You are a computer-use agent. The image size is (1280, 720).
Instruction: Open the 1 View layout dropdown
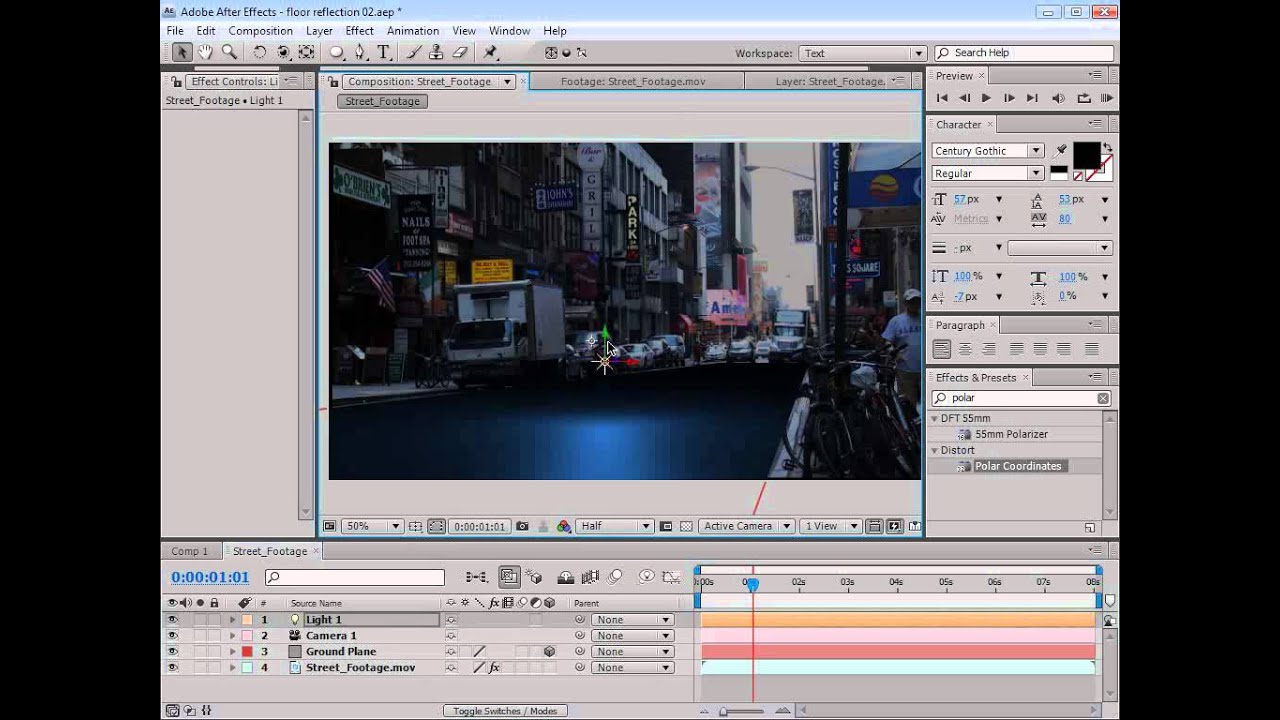click(x=831, y=526)
